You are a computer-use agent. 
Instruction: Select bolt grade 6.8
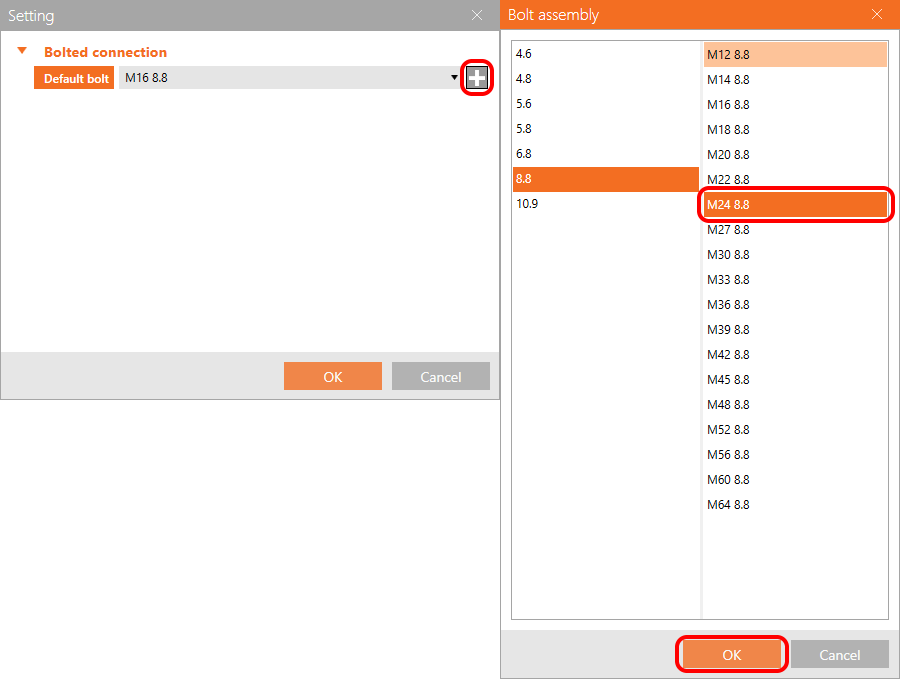tap(606, 154)
